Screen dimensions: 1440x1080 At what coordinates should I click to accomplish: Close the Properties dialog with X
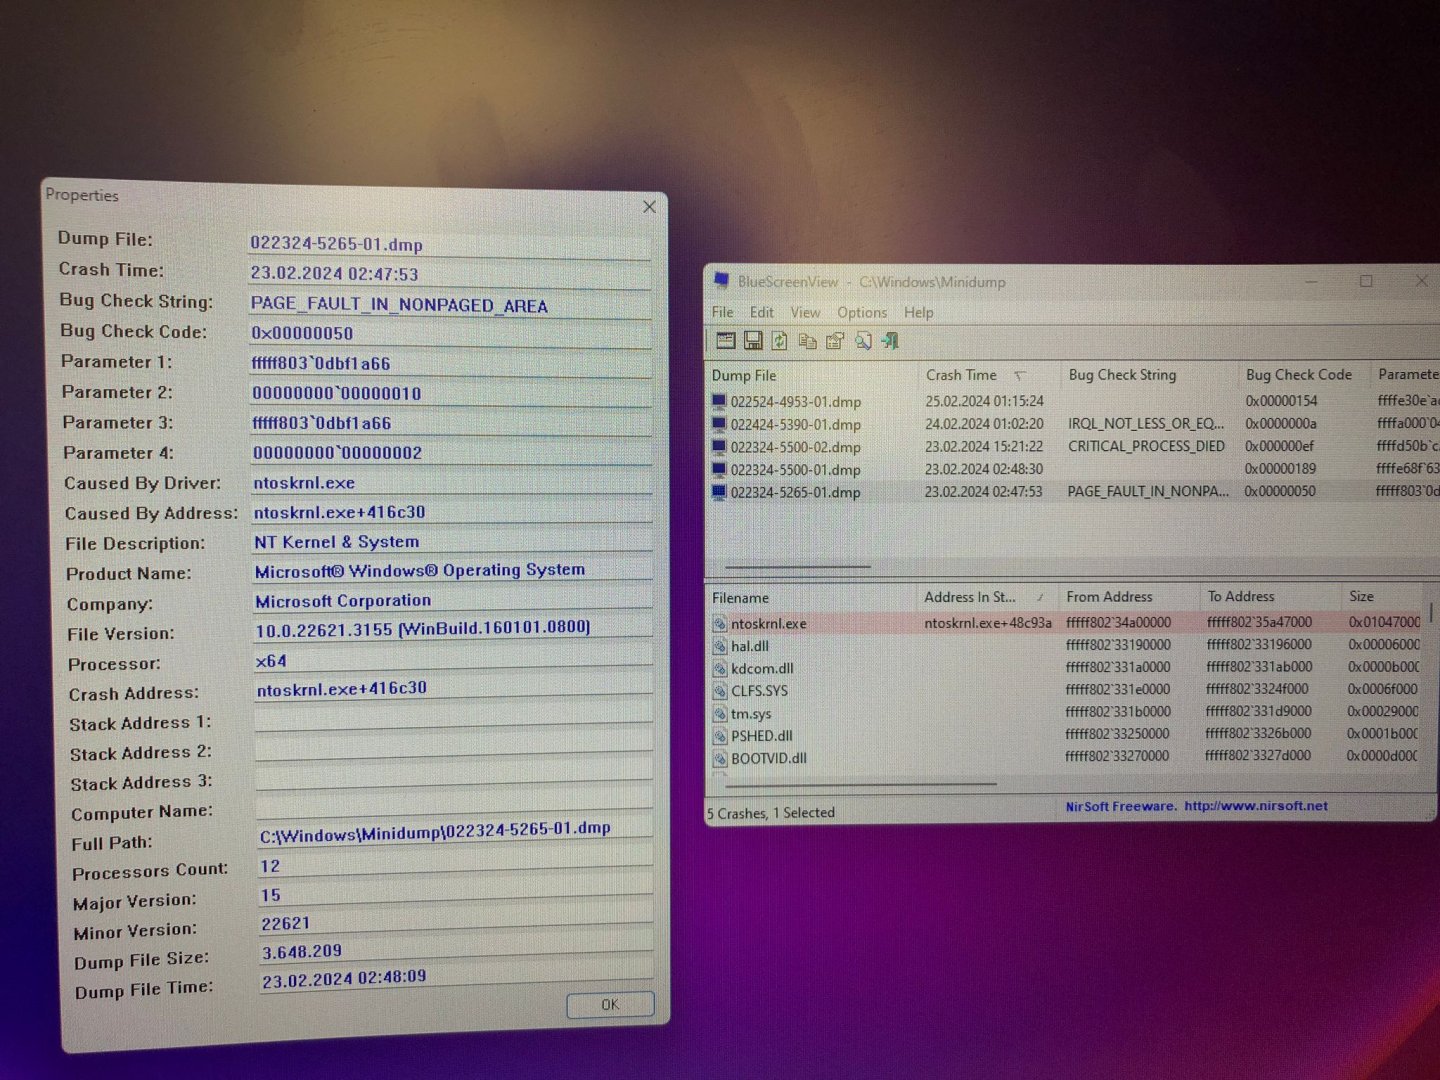coord(649,206)
